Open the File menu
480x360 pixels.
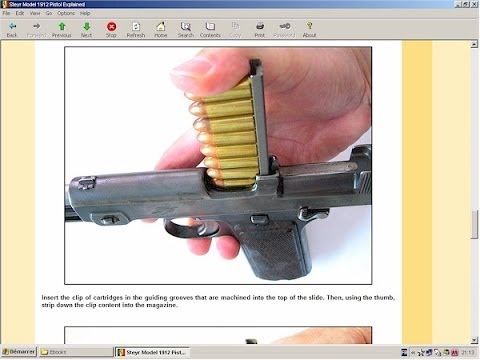coord(6,13)
